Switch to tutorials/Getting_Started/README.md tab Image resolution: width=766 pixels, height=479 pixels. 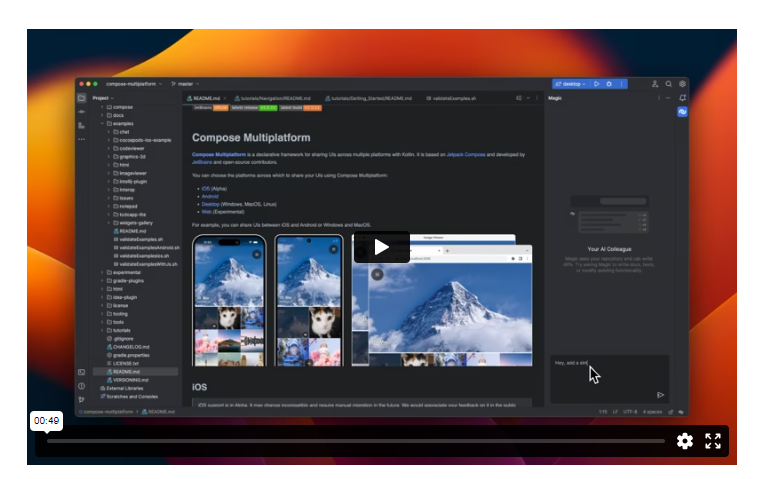tap(368, 98)
